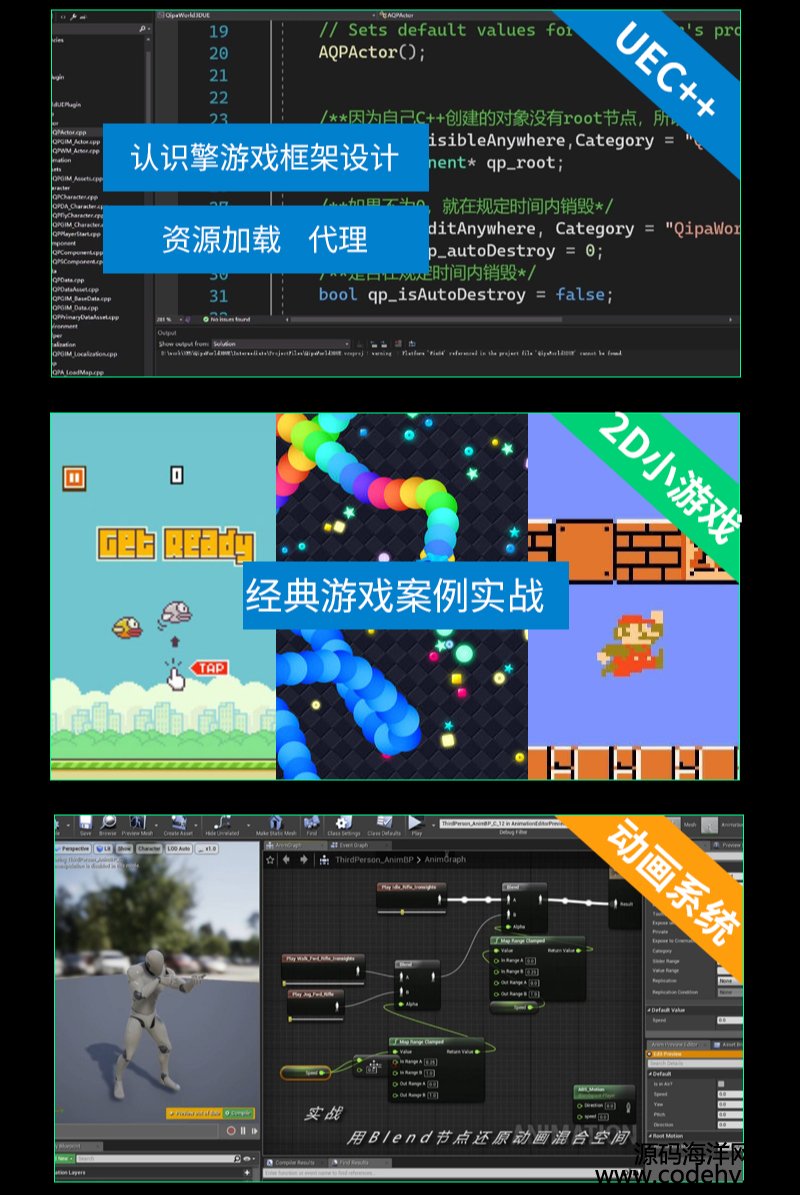800x1195 pixels.
Task: Select QPPlayerStart.cpp in the file list
Action: pos(76,234)
